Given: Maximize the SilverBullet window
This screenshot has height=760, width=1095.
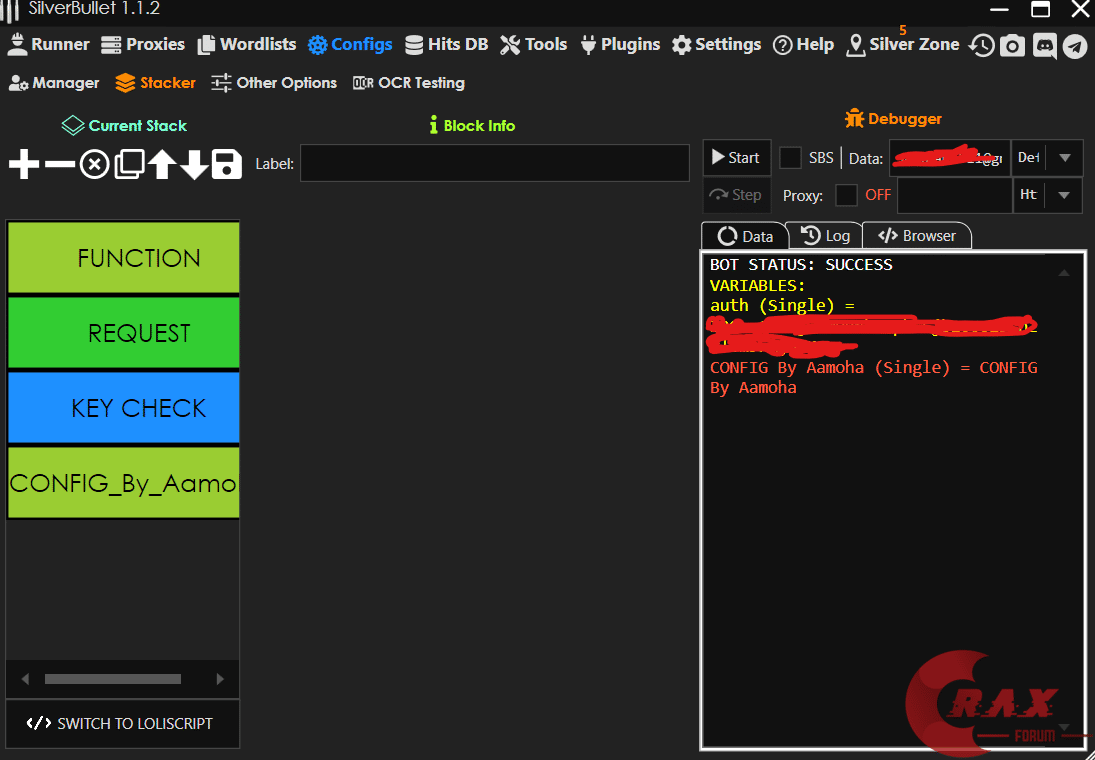Looking at the screenshot, I should click(x=1041, y=9).
